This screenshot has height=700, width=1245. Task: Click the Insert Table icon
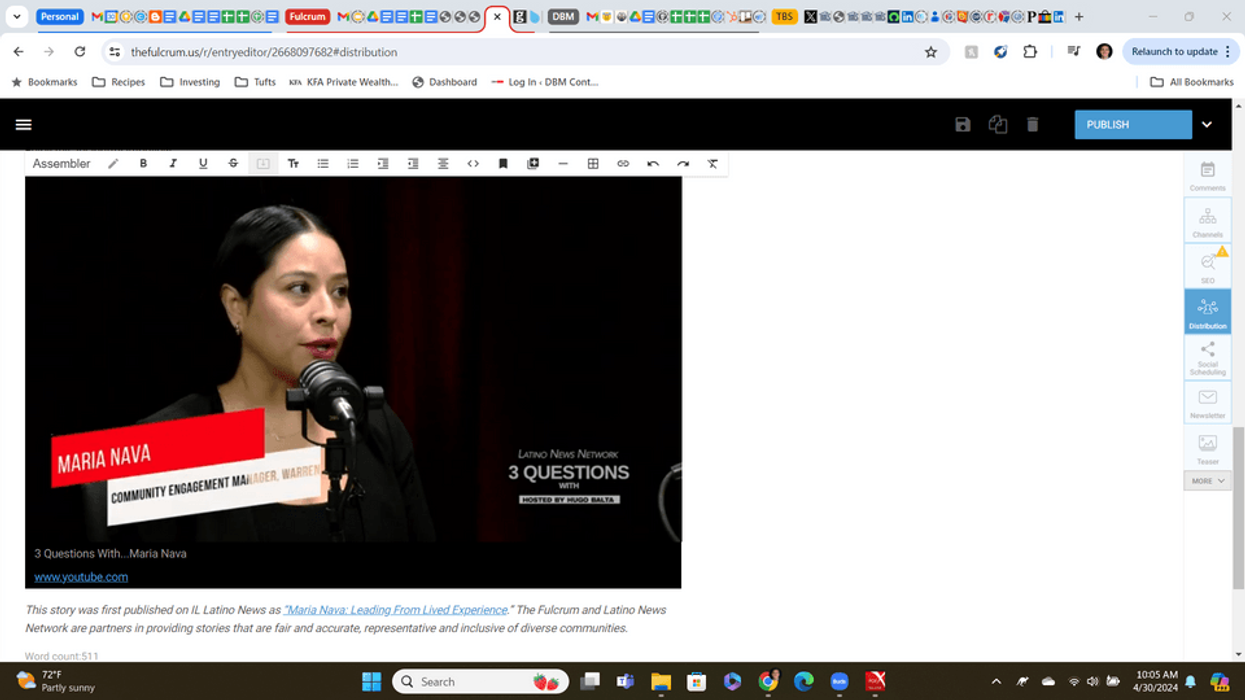[x=593, y=163]
